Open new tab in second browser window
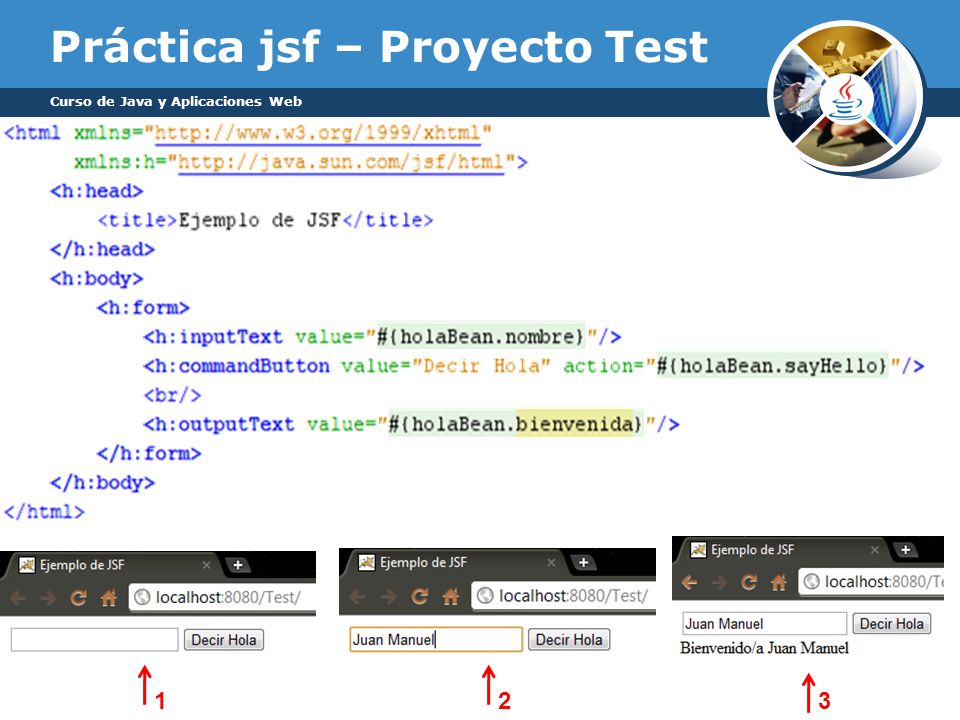The height and width of the screenshot is (720, 960). [x=583, y=563]
